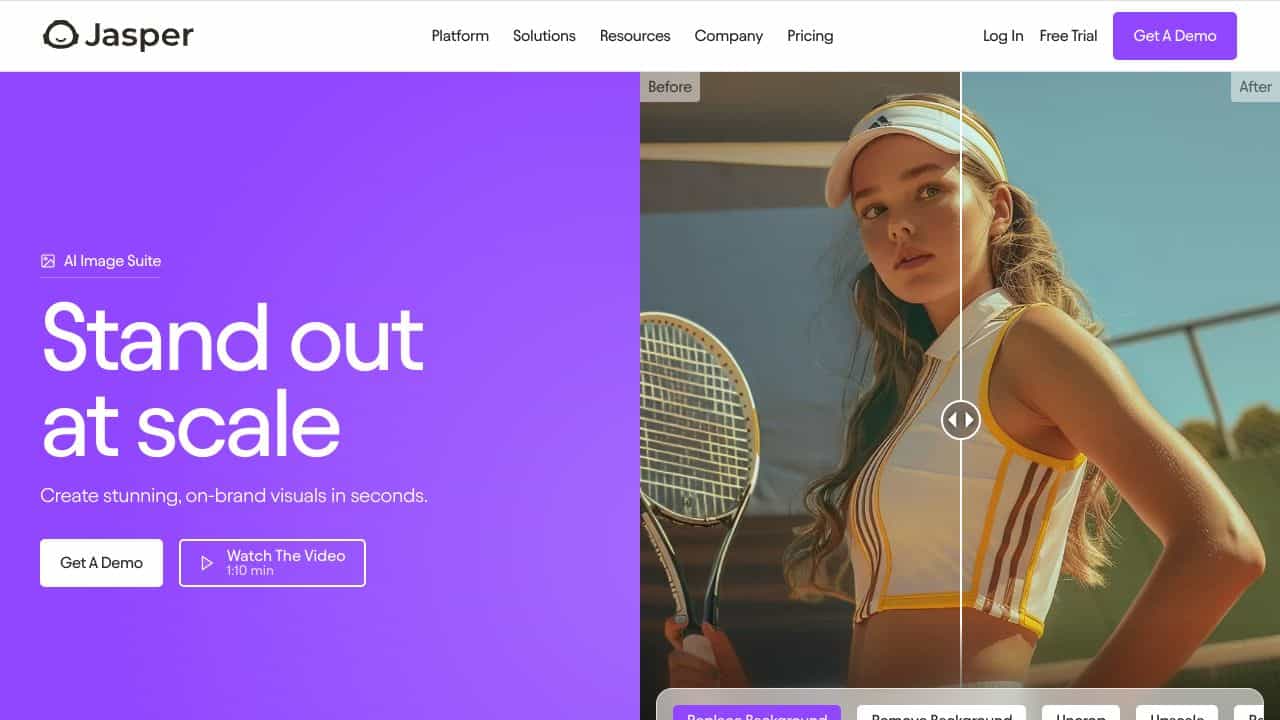Select the Remove Background tab

tap(942, 713)
